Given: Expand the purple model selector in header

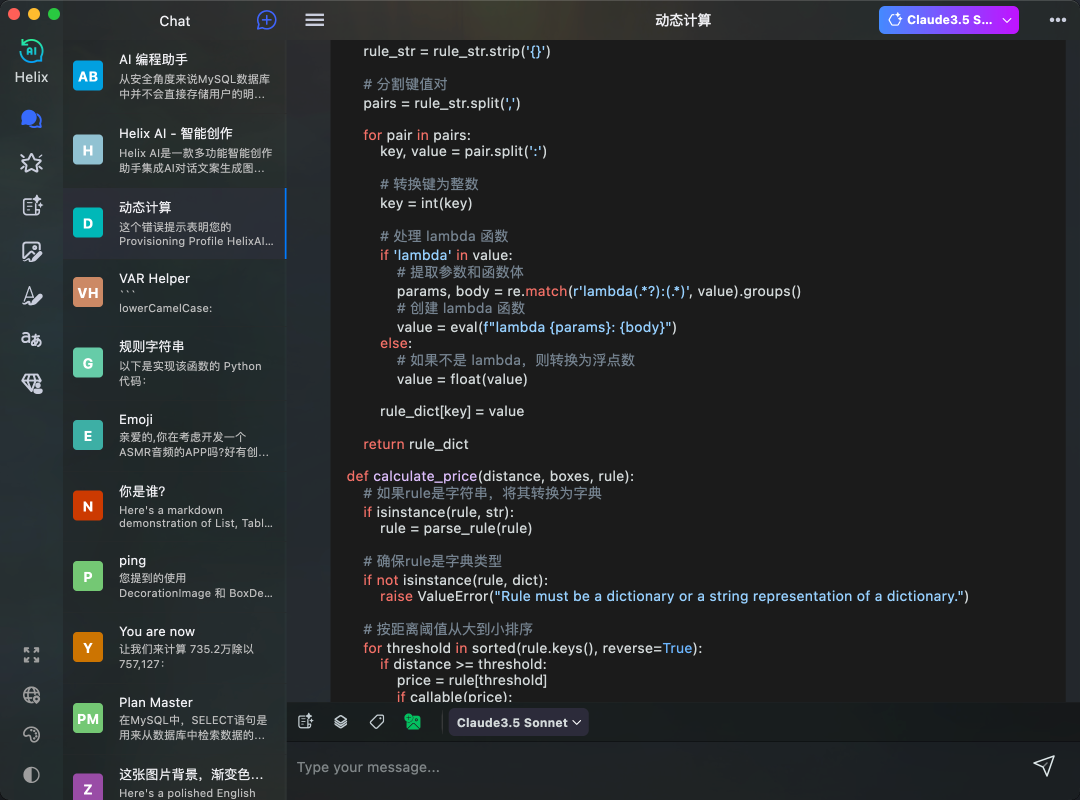Looking at the screenshot, I should pyautogui.click(x=948, y=20).
